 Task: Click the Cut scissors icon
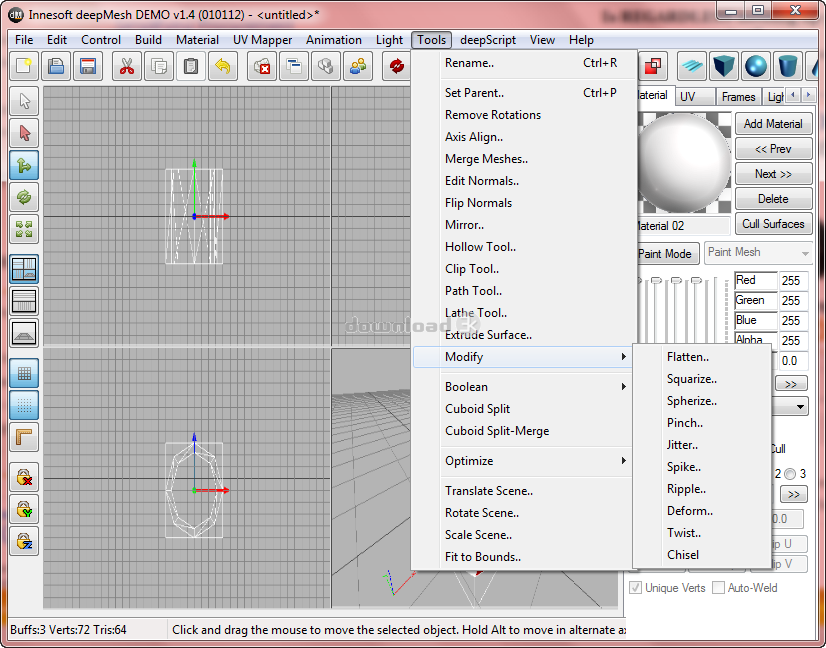[127, 66]
